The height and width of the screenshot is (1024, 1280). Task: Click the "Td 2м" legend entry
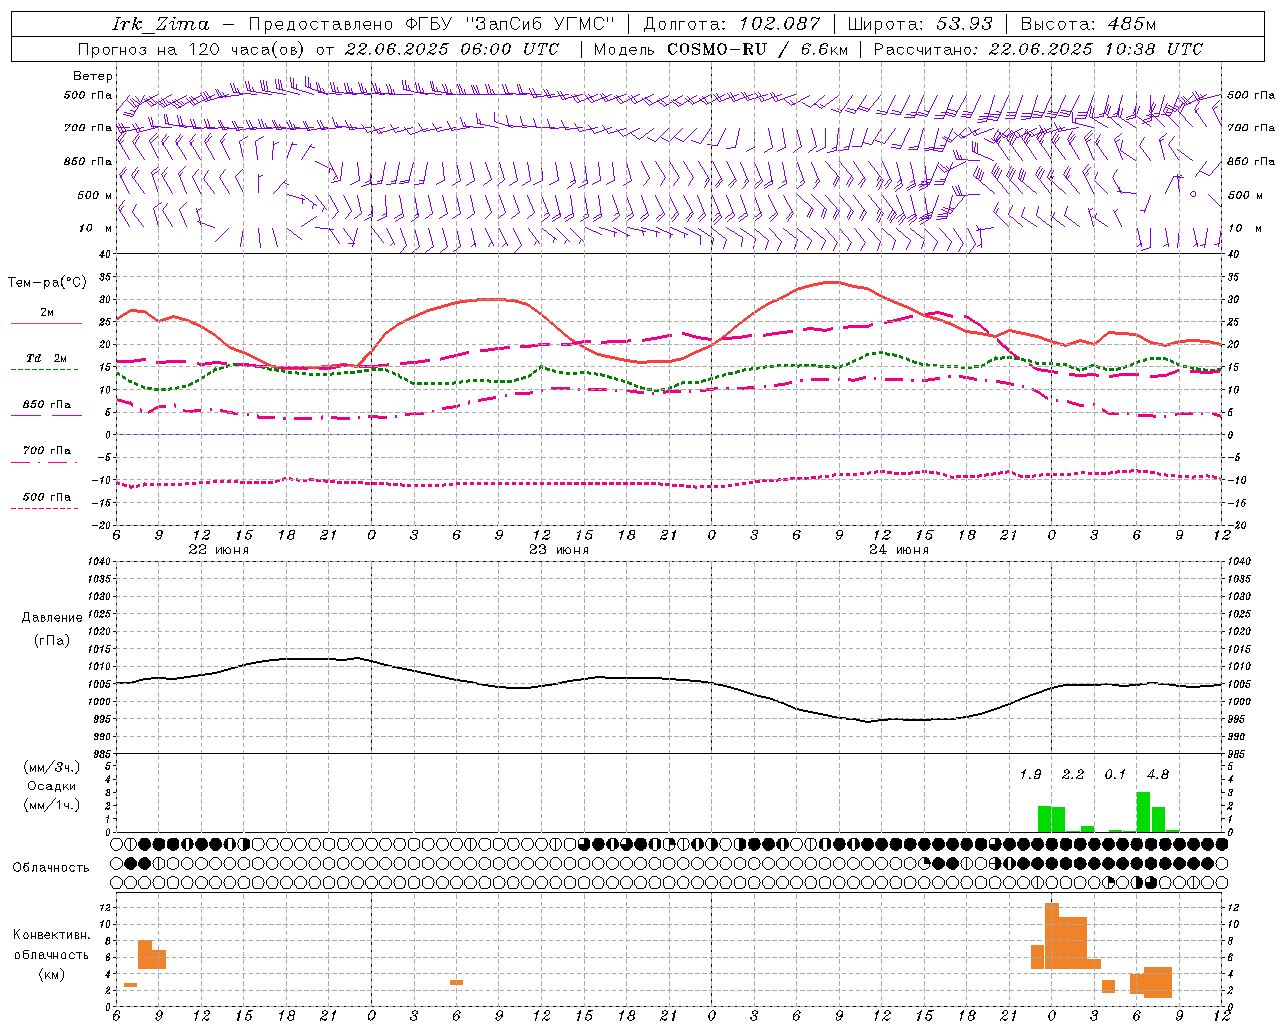[47, 358]
